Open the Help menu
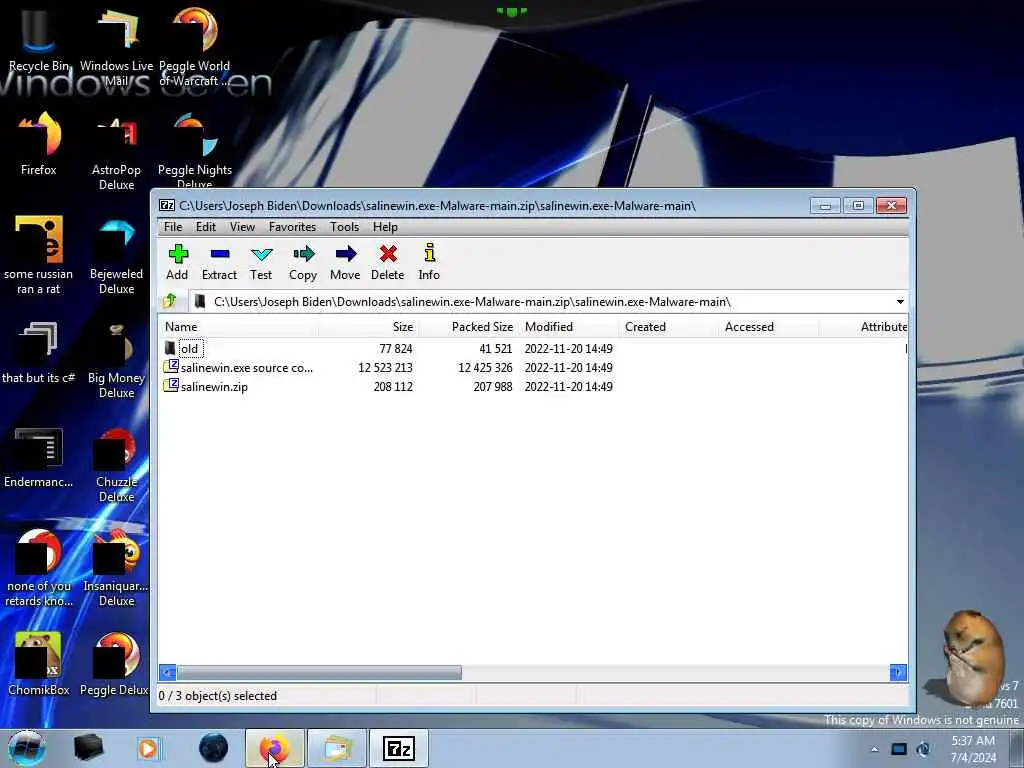Image resolution: width=1024 pixels, height=768 pixels. pyautogui.click(x=385, y=227)
